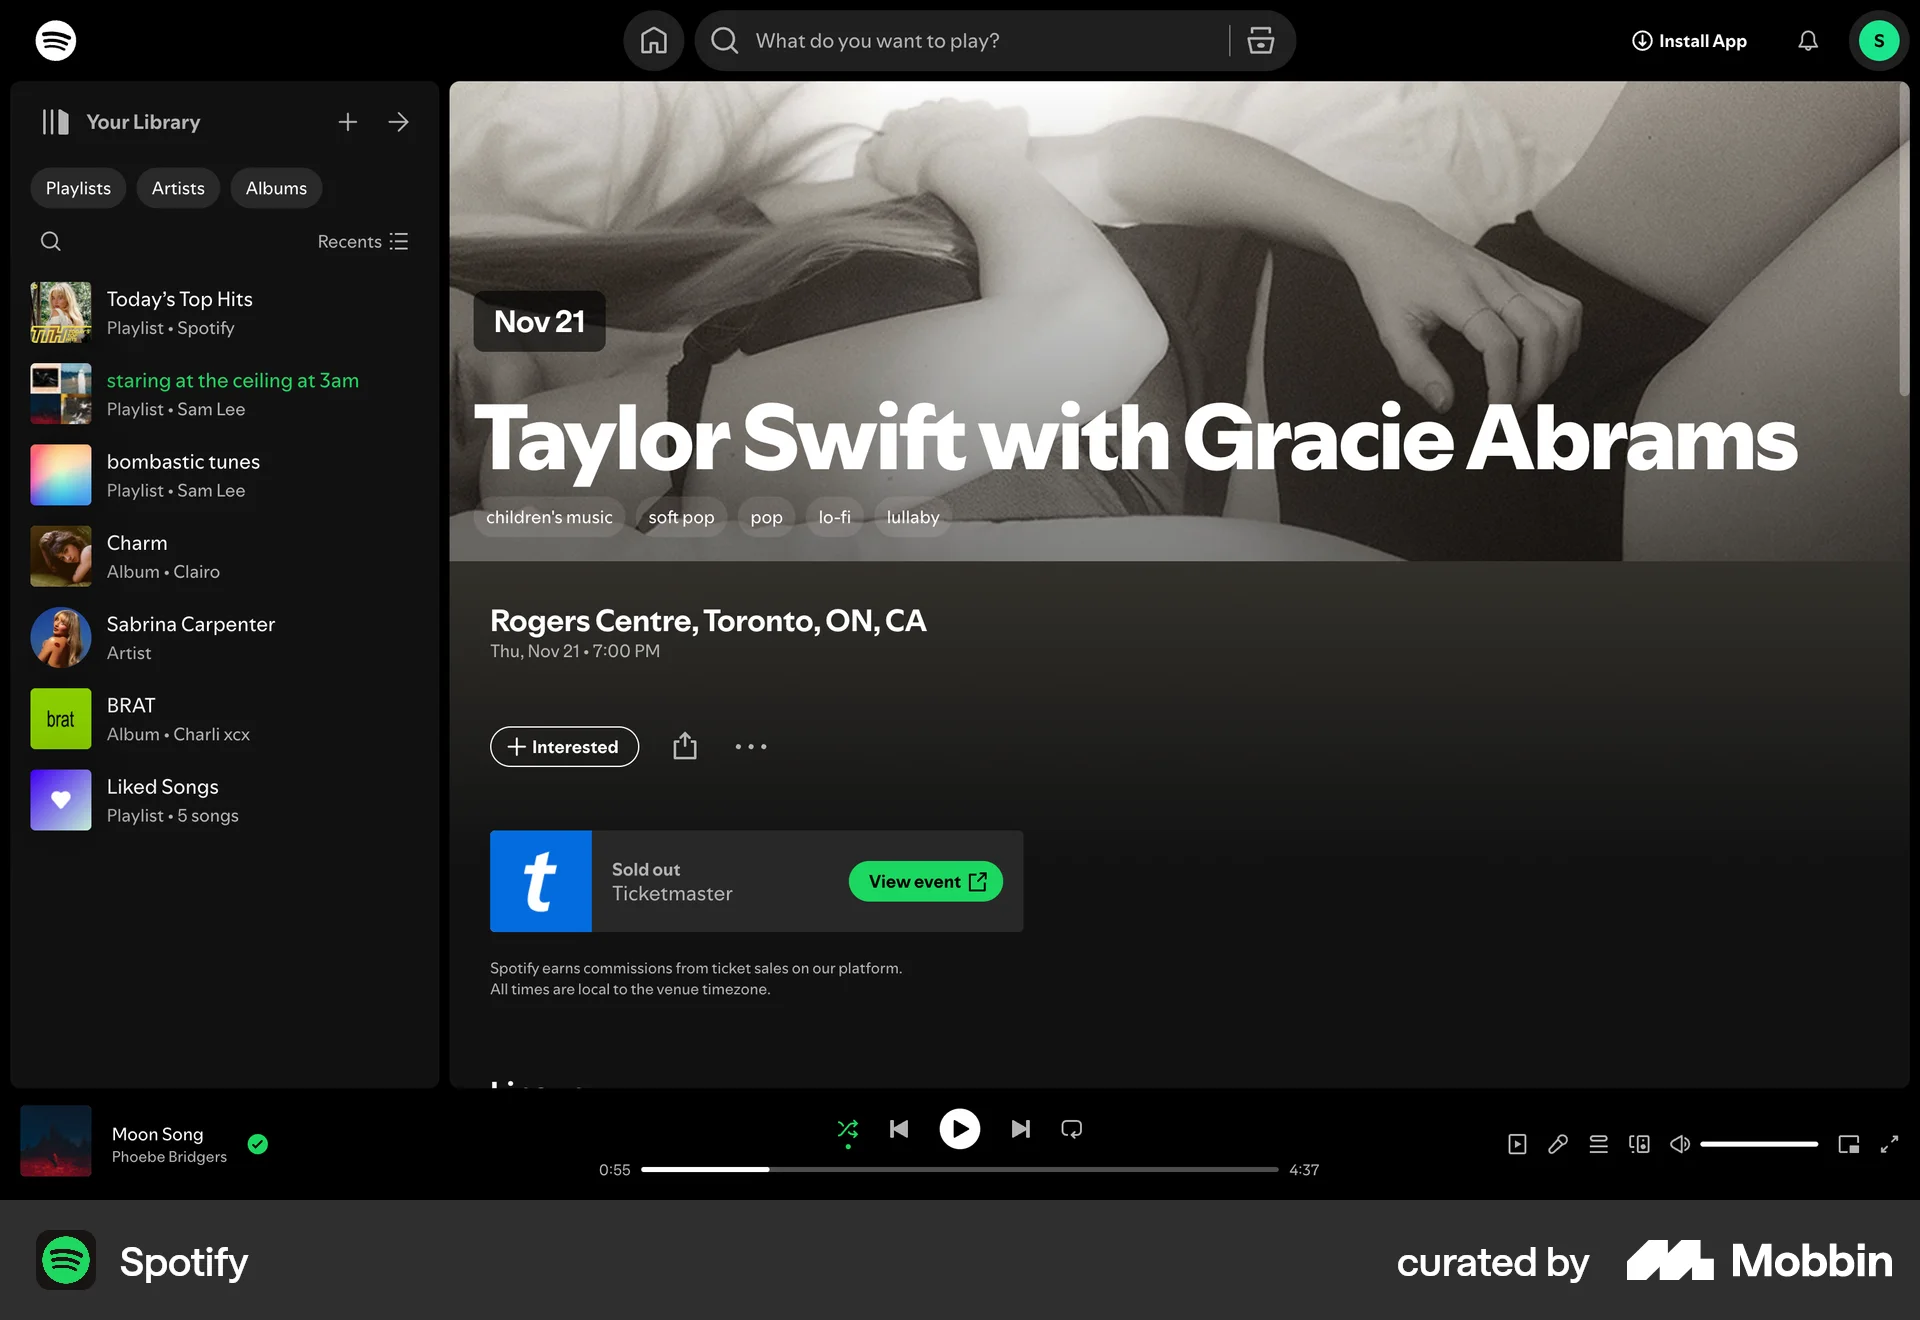The width and height of the screenshot is (1920, 1320).
Task: Connect to a device
Action: click(1638, 1144)
